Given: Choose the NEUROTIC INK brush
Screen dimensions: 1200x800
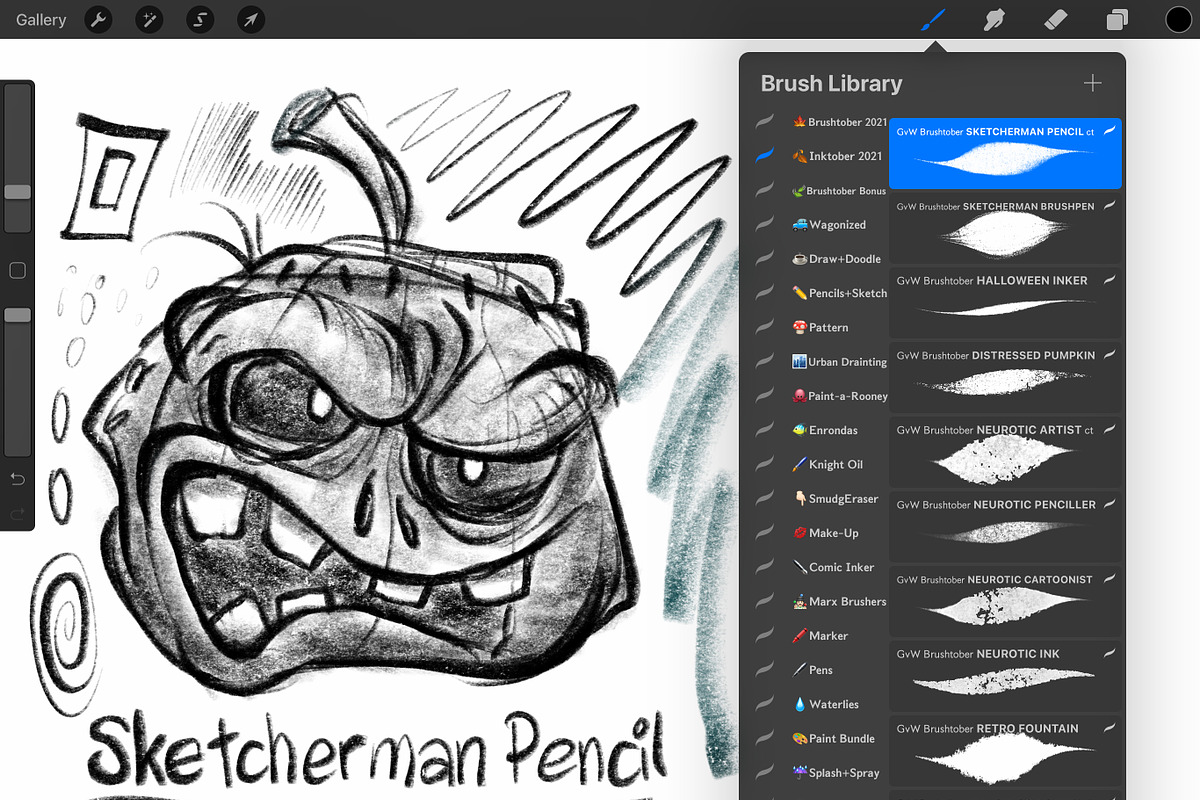Looking at the screenshot, I should click(x=1005, y=676).
